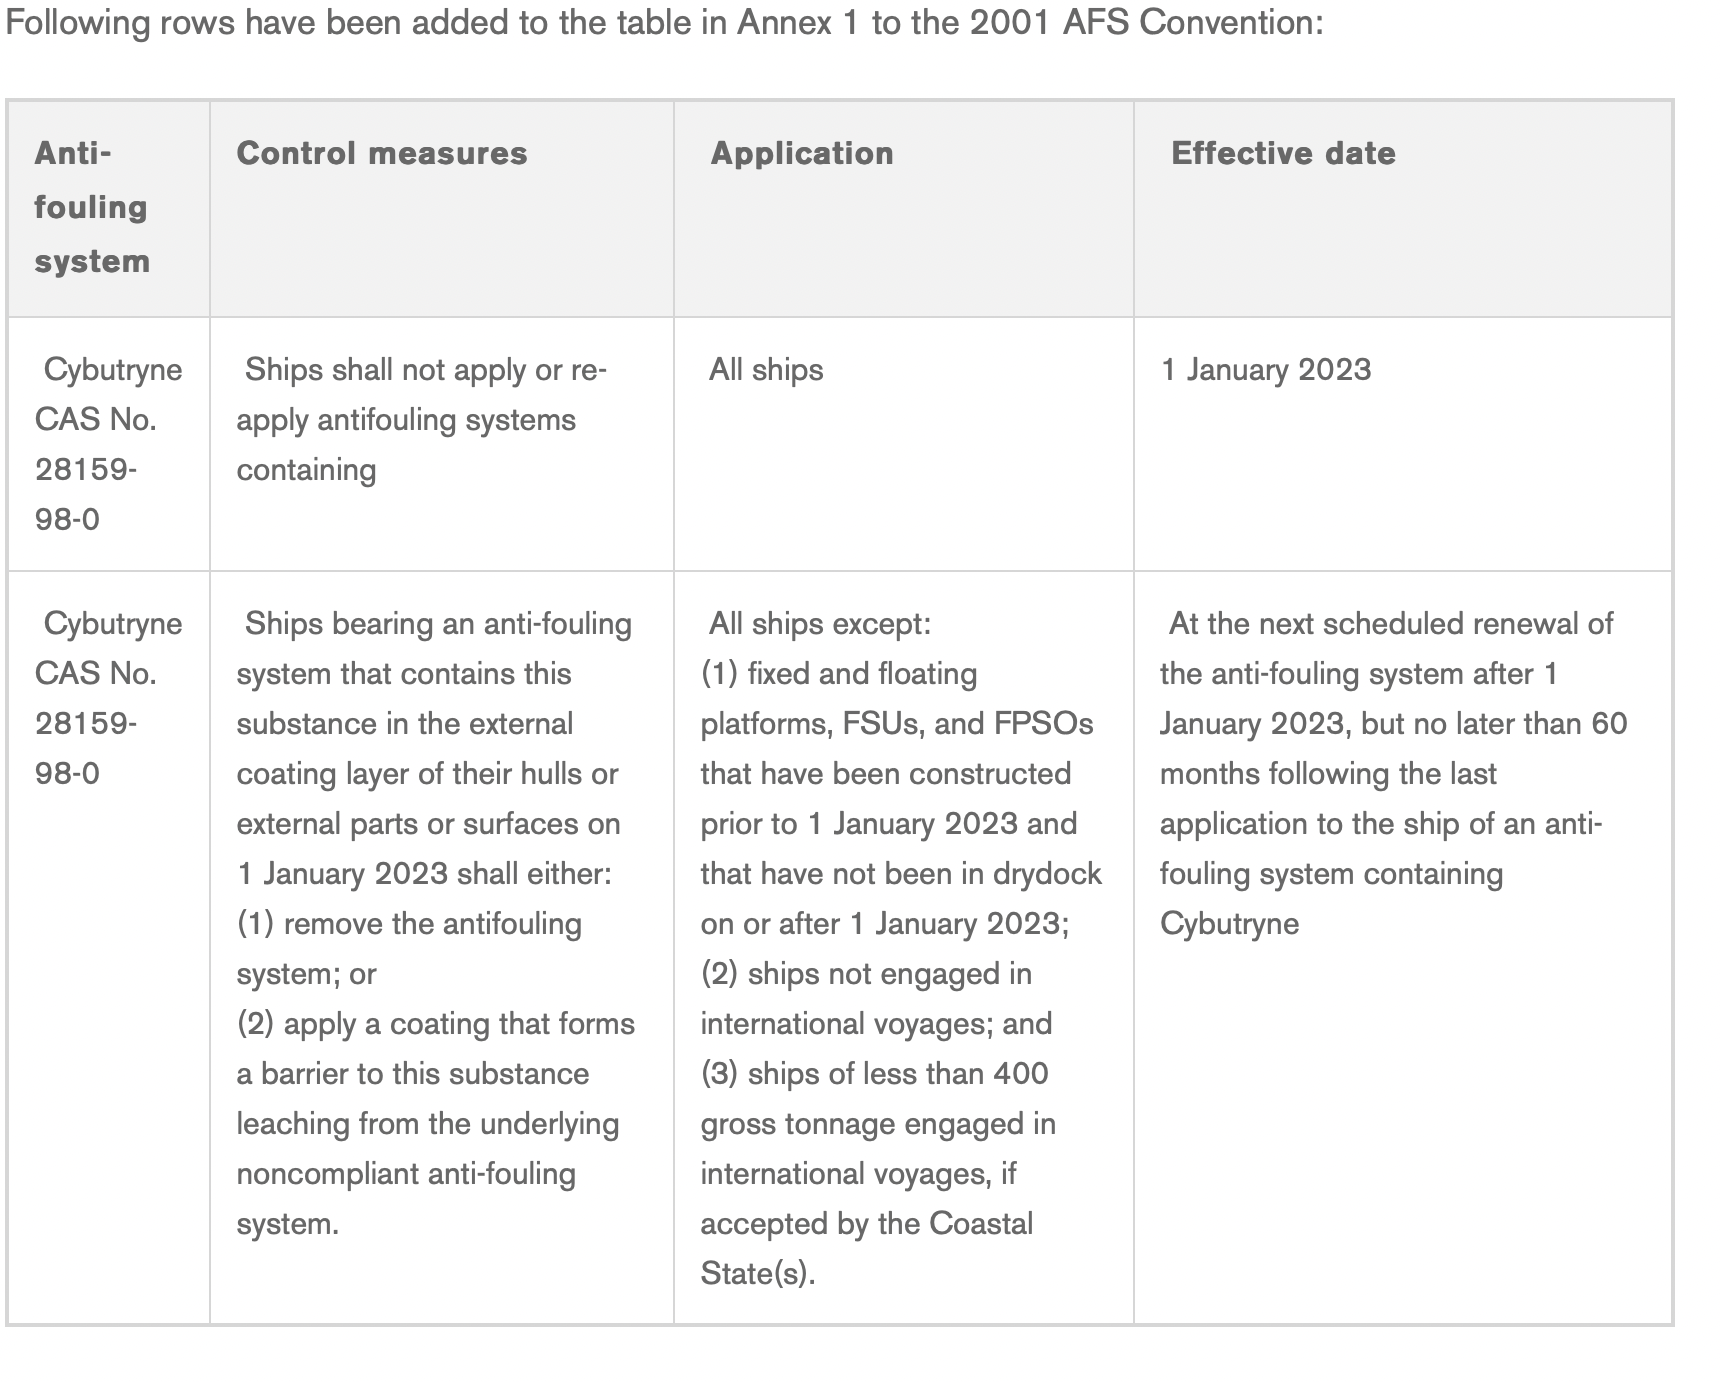Click the "All ships except:" text
1720x1382 pixels.
tap(819, 624)
